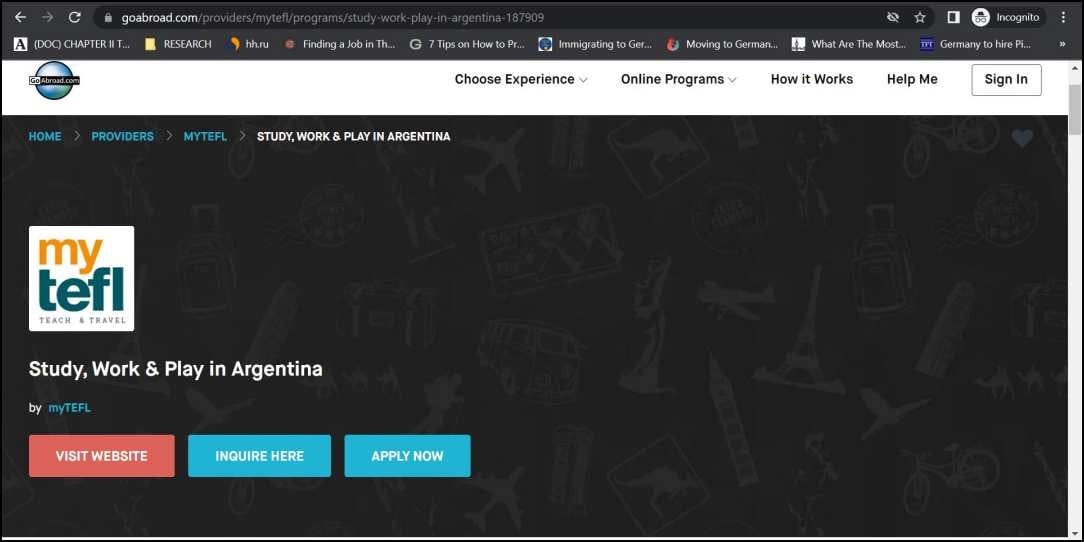Image resolution: width=1084 pixels, height=542 pixels.
Task: Expand the Choose Experience menu
Action: (521, 80)
